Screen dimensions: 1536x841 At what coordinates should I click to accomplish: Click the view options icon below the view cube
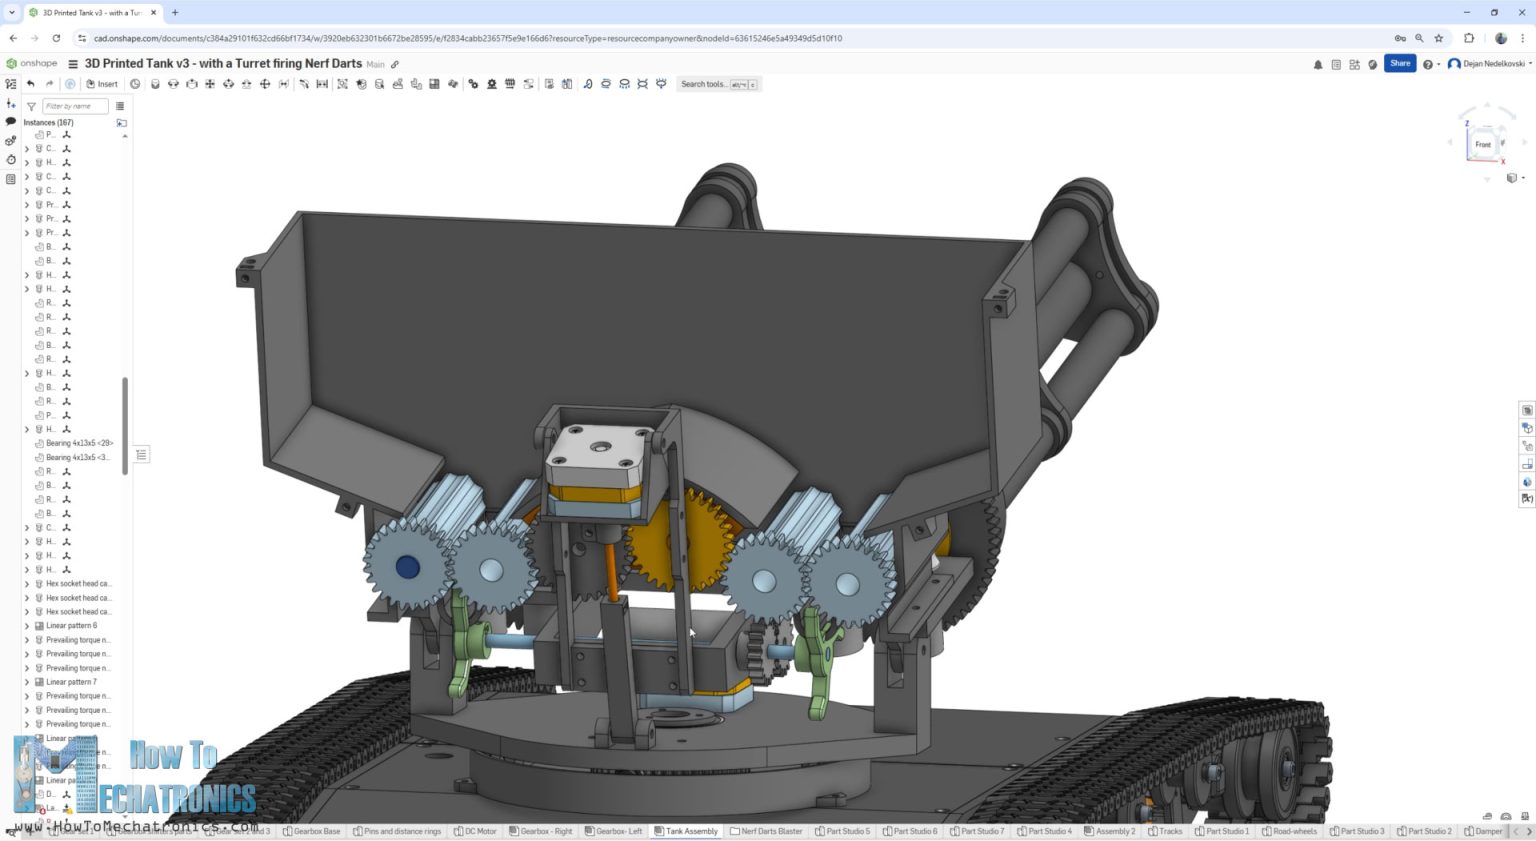[x=1513, y=178]
